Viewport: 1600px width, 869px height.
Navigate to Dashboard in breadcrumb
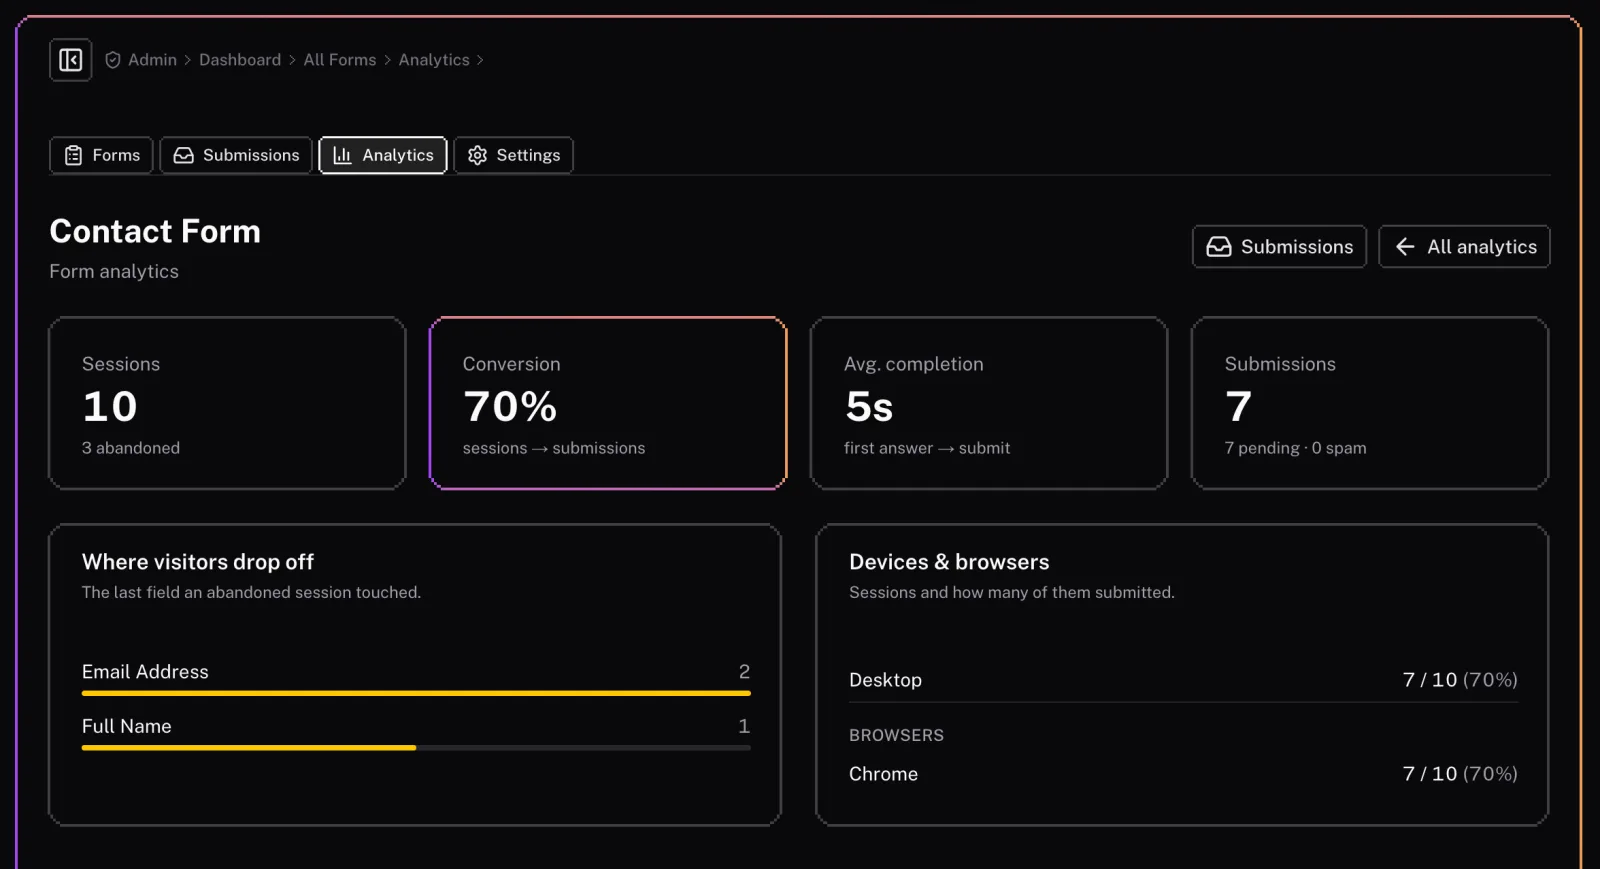[x=240, y=60]
